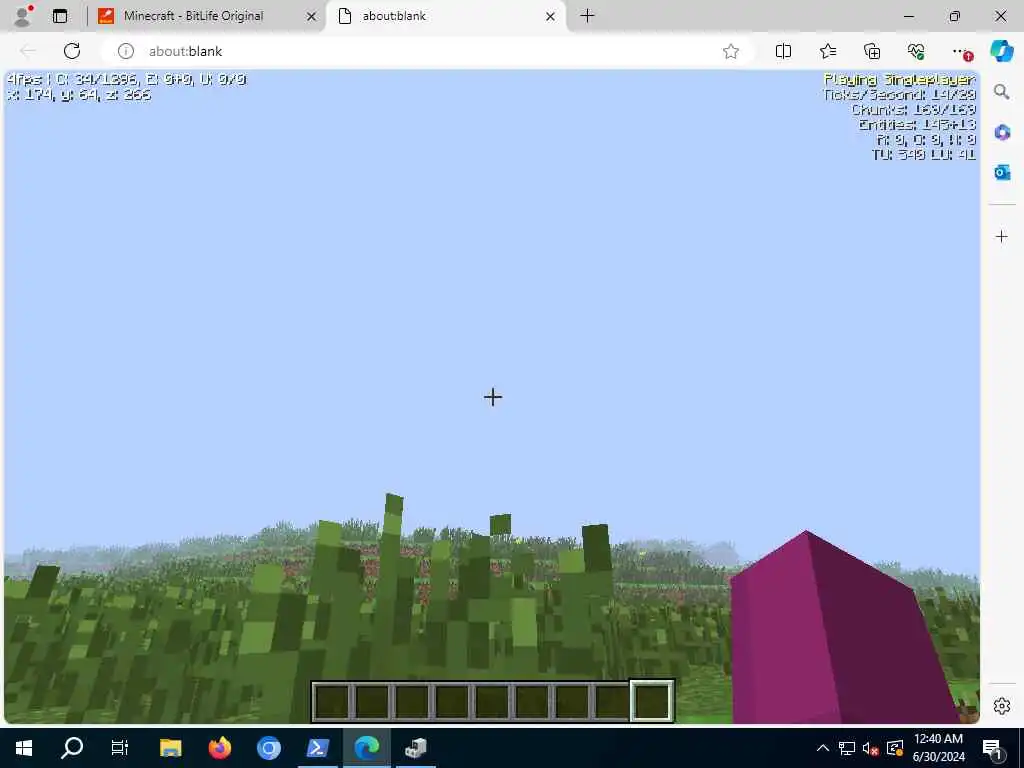Launch Firefox from taskbar
This screenshot has height=768, width=1024.
pyautogui.click(x=219, y=748)
